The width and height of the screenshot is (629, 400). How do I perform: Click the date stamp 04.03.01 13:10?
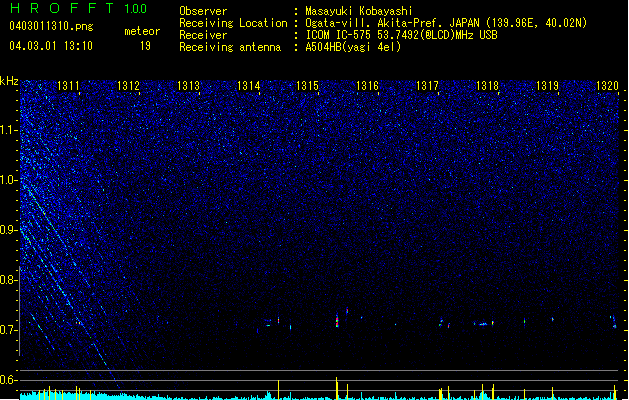[51, 46]
